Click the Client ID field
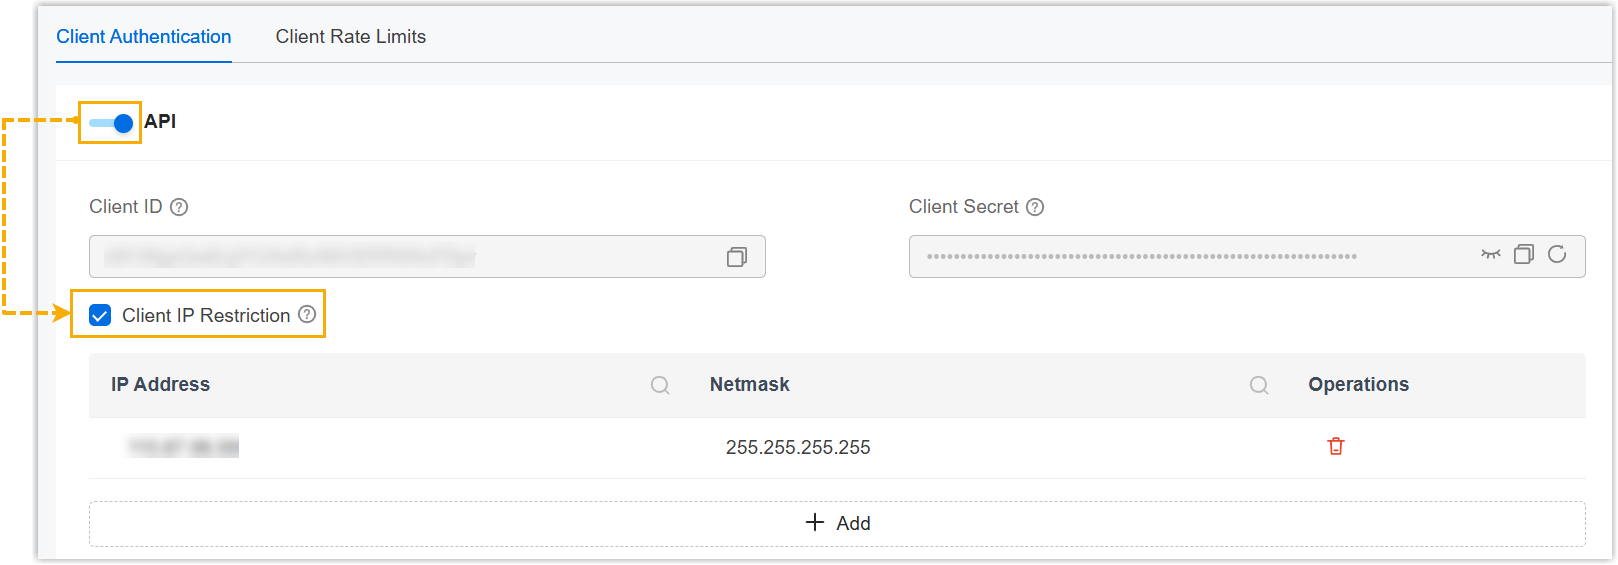 click(x=400, y=257)
